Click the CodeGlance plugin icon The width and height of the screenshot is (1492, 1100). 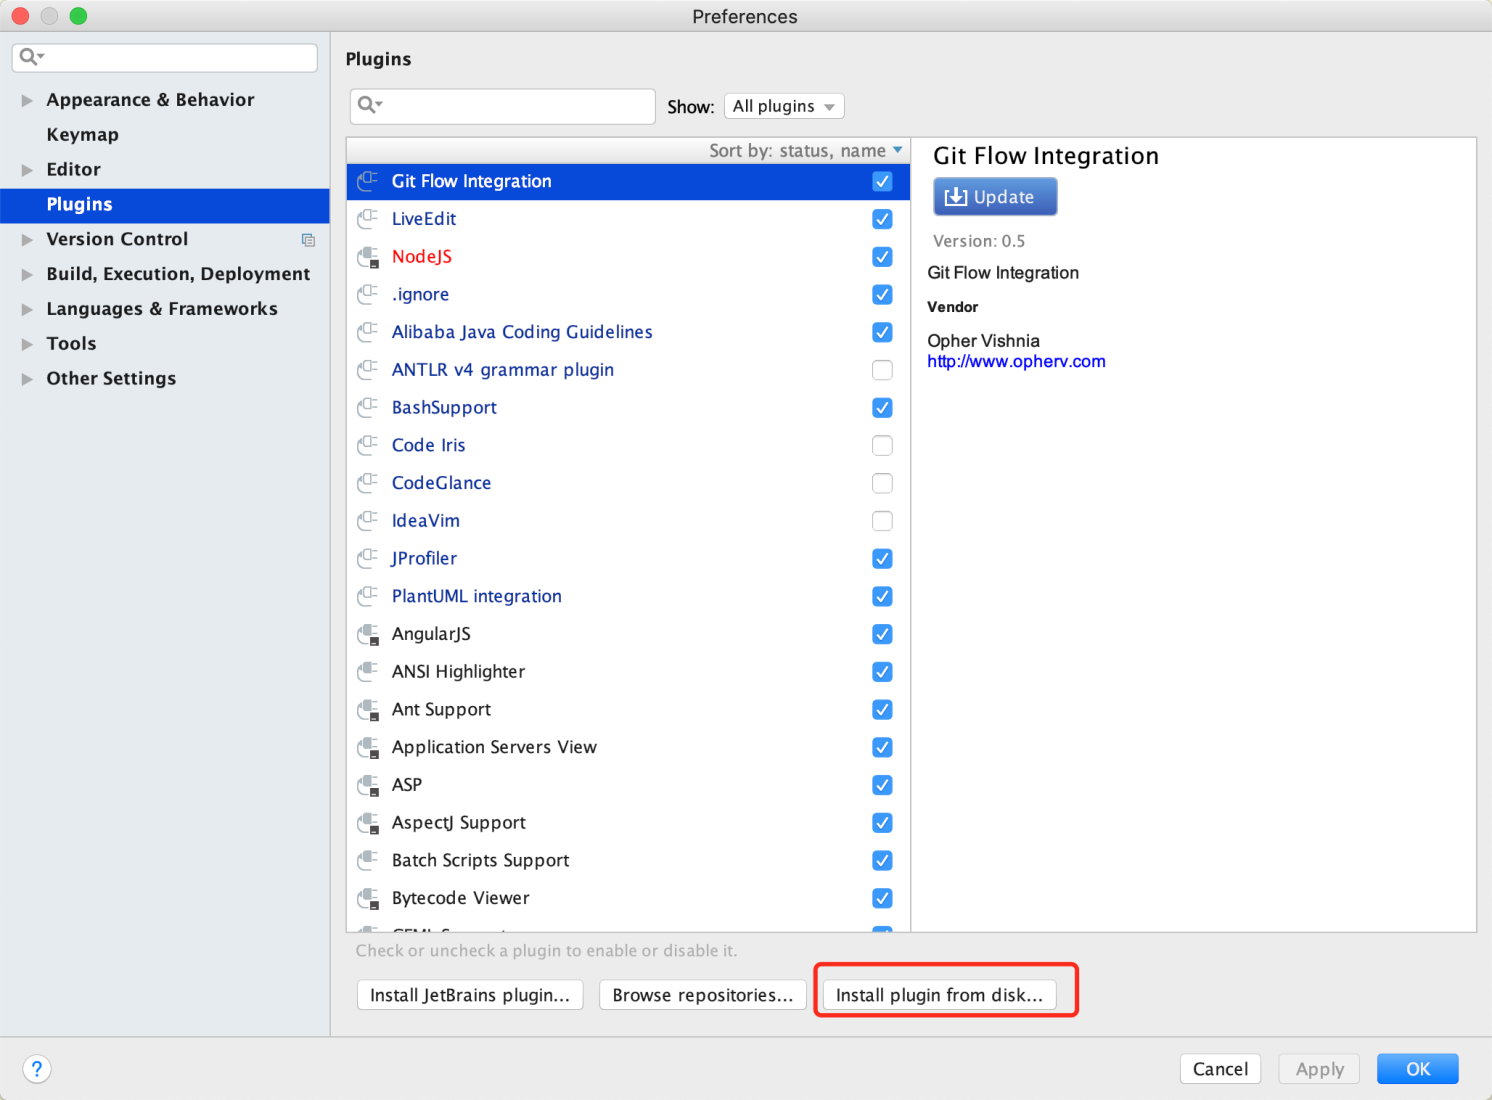pyautogui.click(x=368, y=483)
